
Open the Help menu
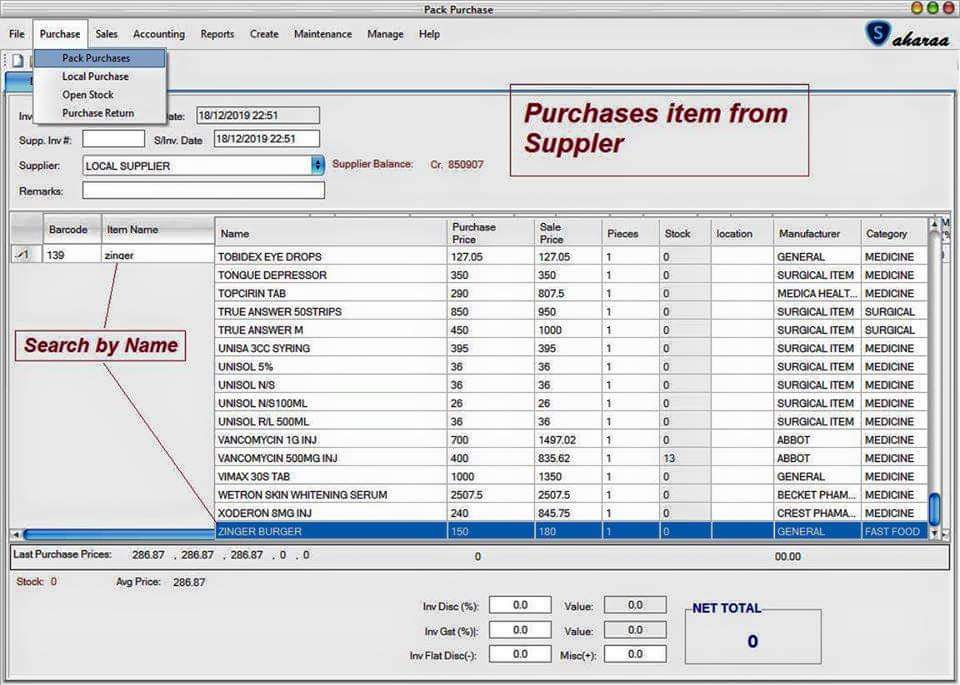(429, 34)
